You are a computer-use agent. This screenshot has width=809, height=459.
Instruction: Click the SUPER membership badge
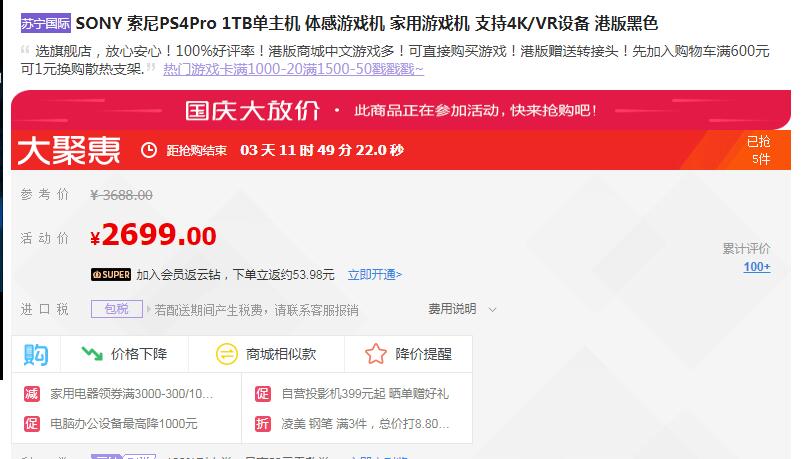(111, 274)
